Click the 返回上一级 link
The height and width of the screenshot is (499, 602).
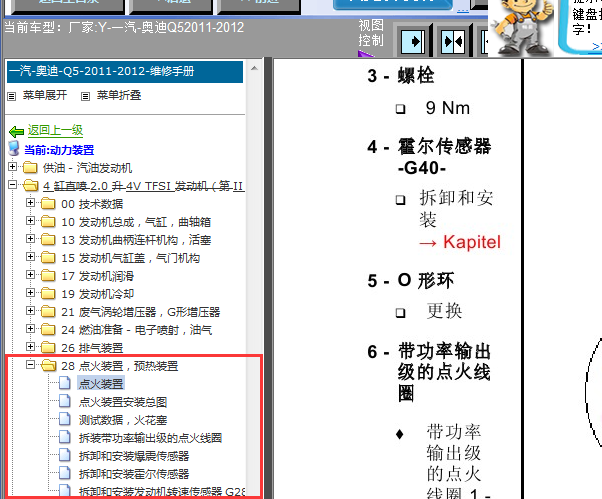[55, 131]
